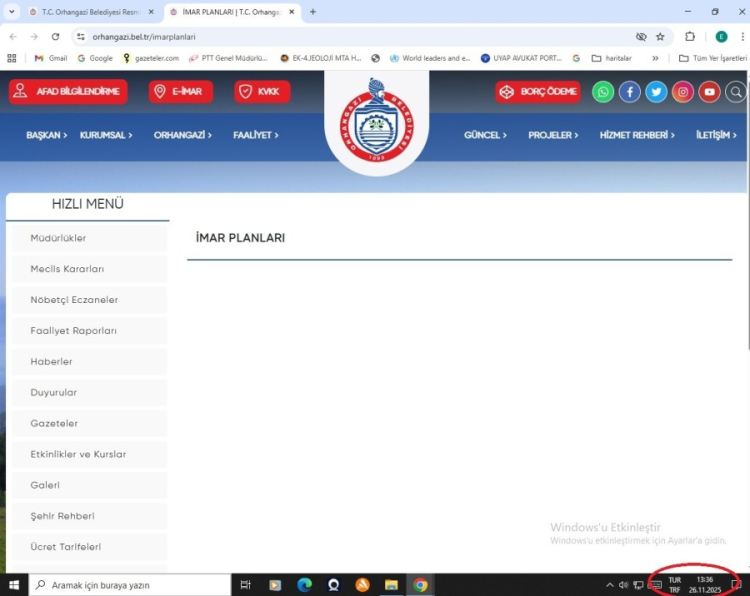Open the Twitter social icon
Screen dimensions: 750x596
click(656, 92)
